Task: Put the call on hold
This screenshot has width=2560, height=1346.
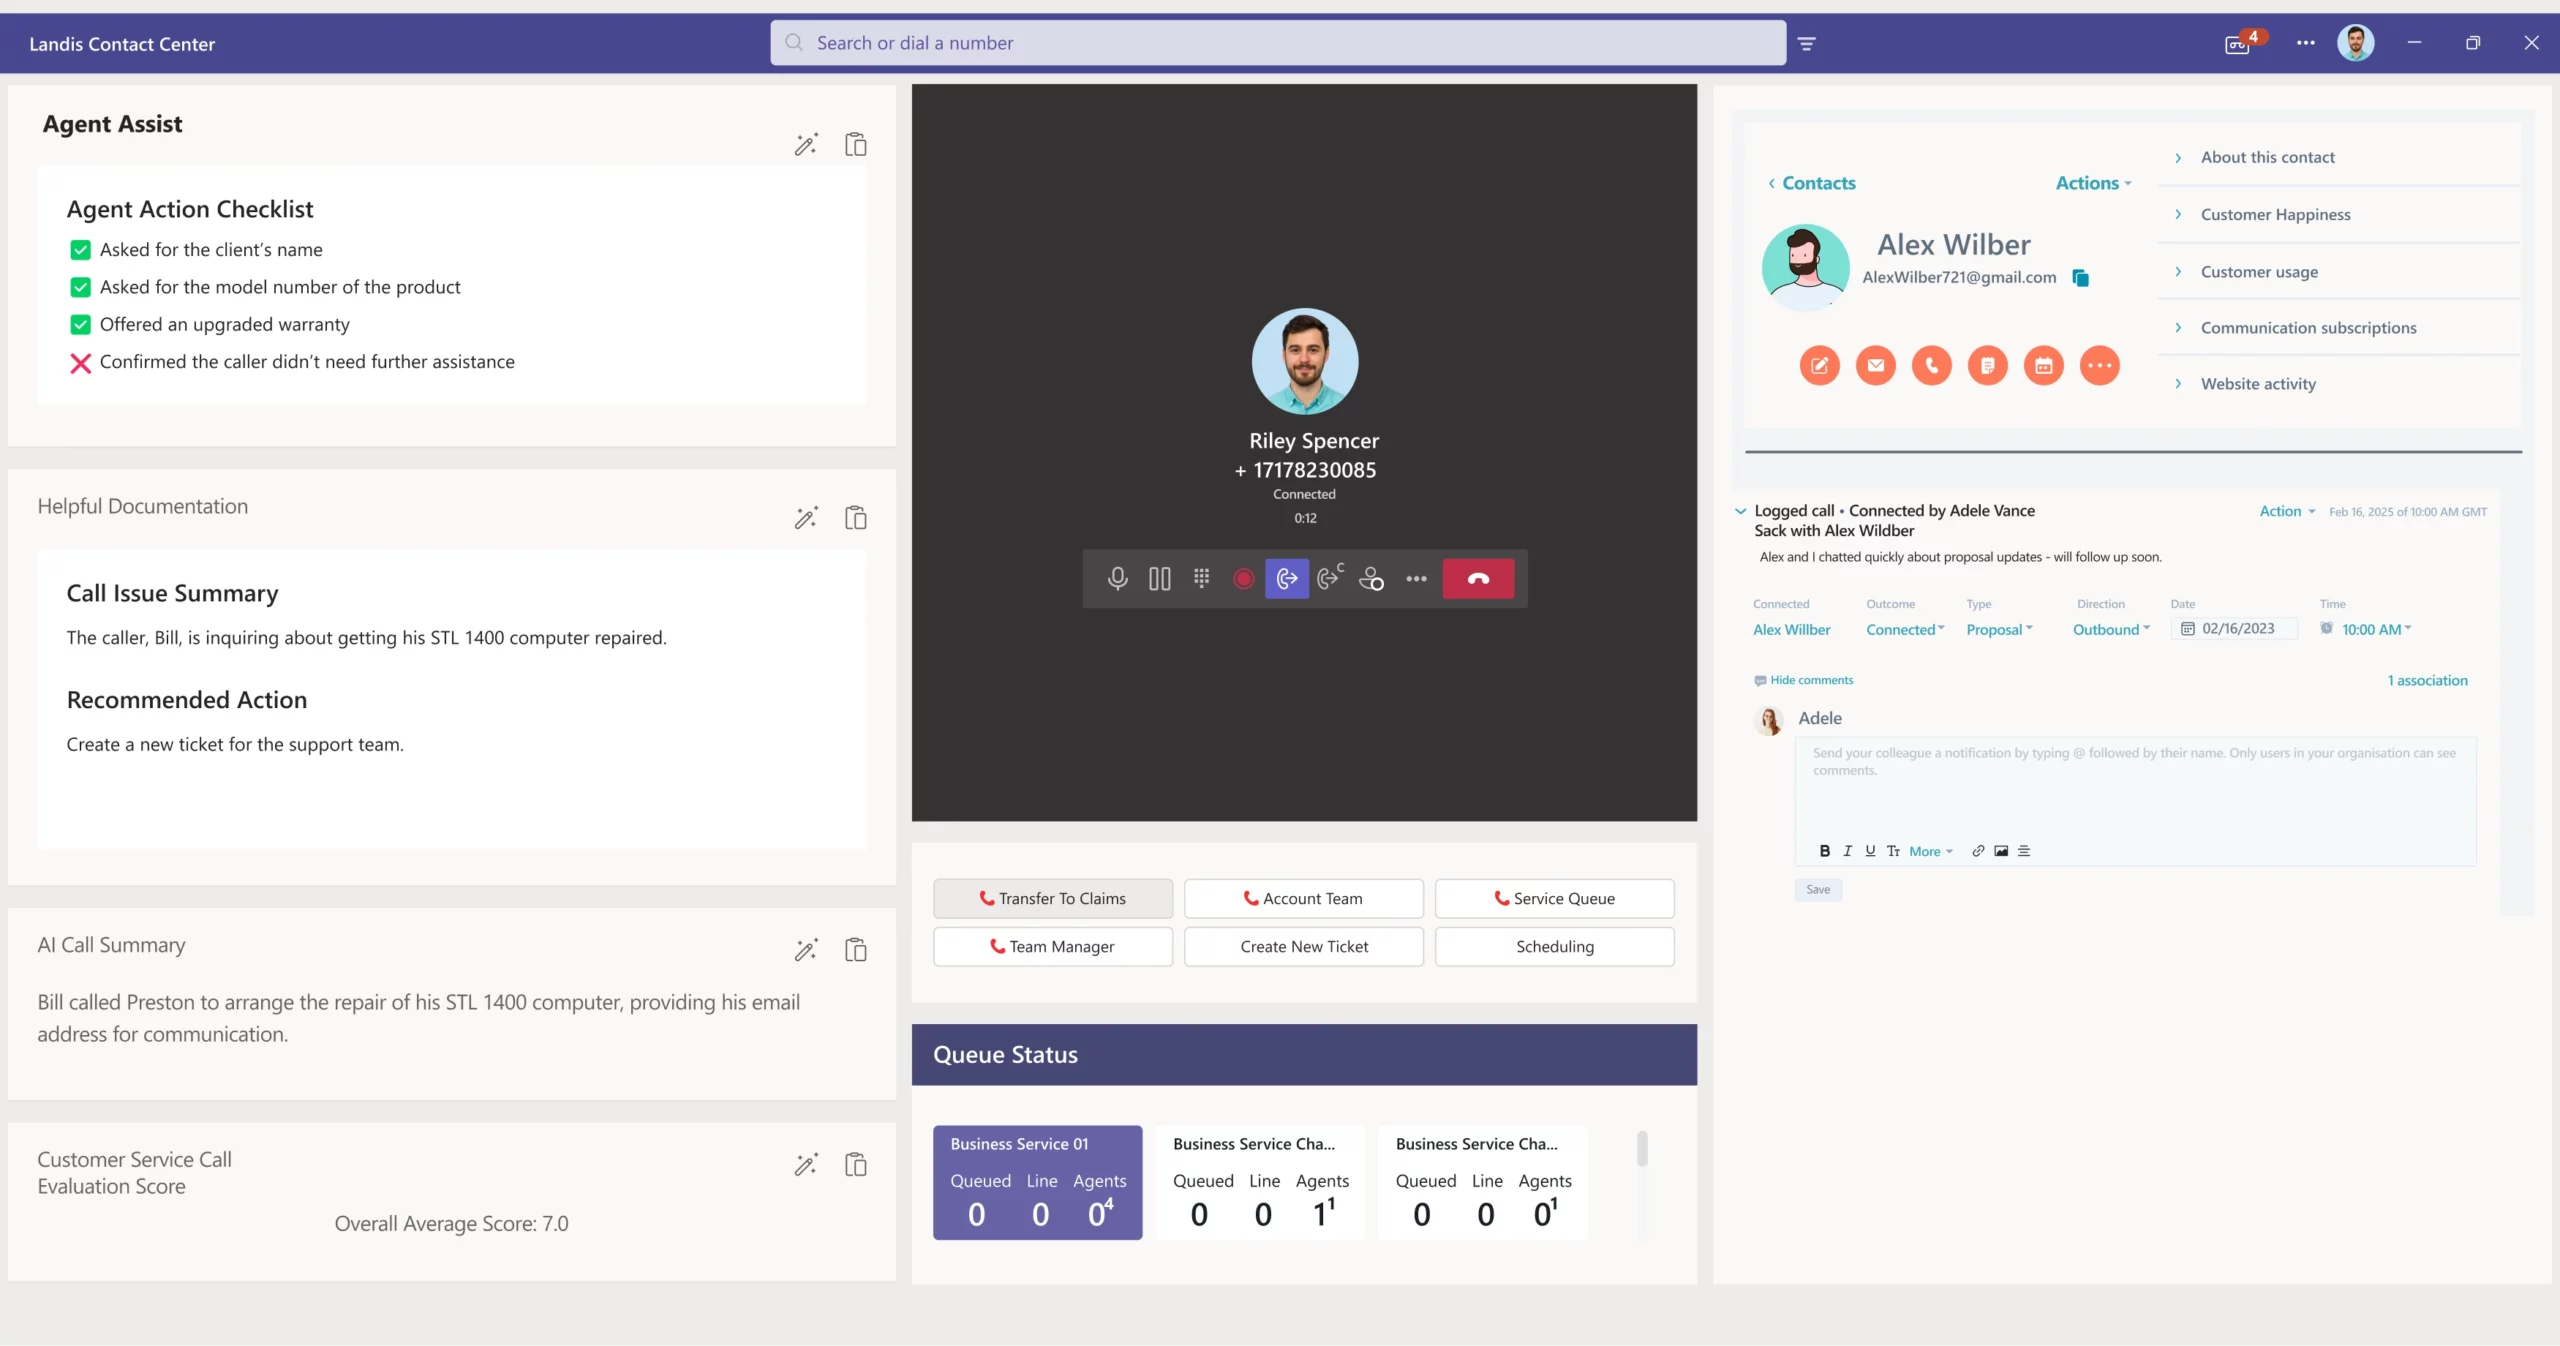Action: (1159, 578)
